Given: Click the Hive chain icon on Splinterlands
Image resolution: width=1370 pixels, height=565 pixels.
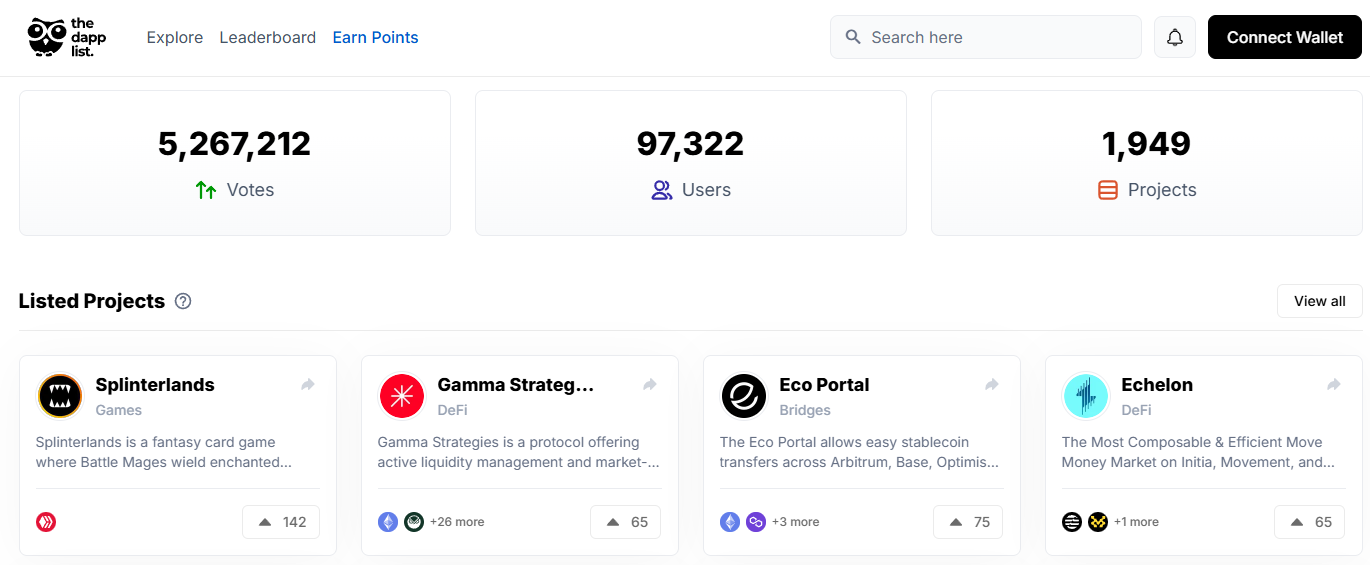Looking at the screenshot, I should 46,522.
